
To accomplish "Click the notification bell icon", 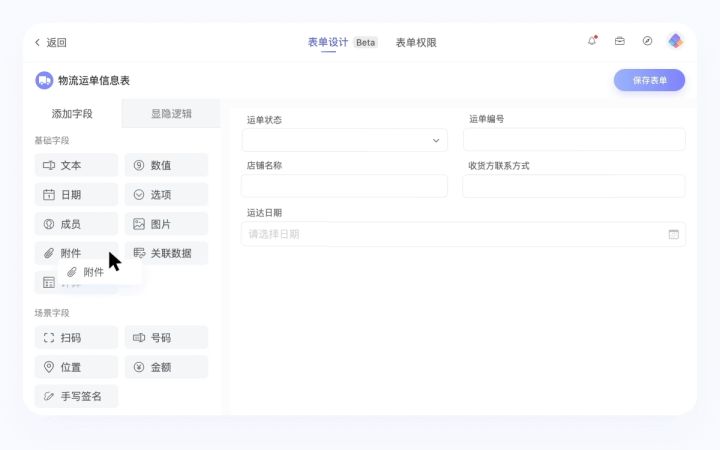I will coord(592,41).
